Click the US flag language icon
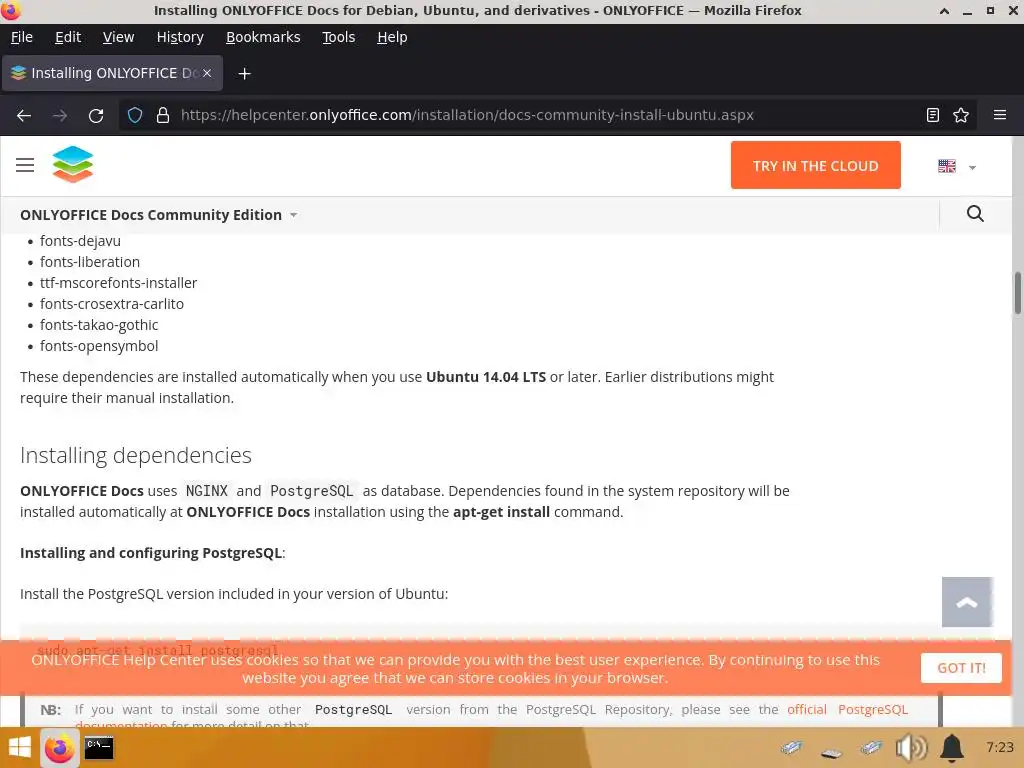Viewport: 1024px width, 768px height. tap(947, 166)
